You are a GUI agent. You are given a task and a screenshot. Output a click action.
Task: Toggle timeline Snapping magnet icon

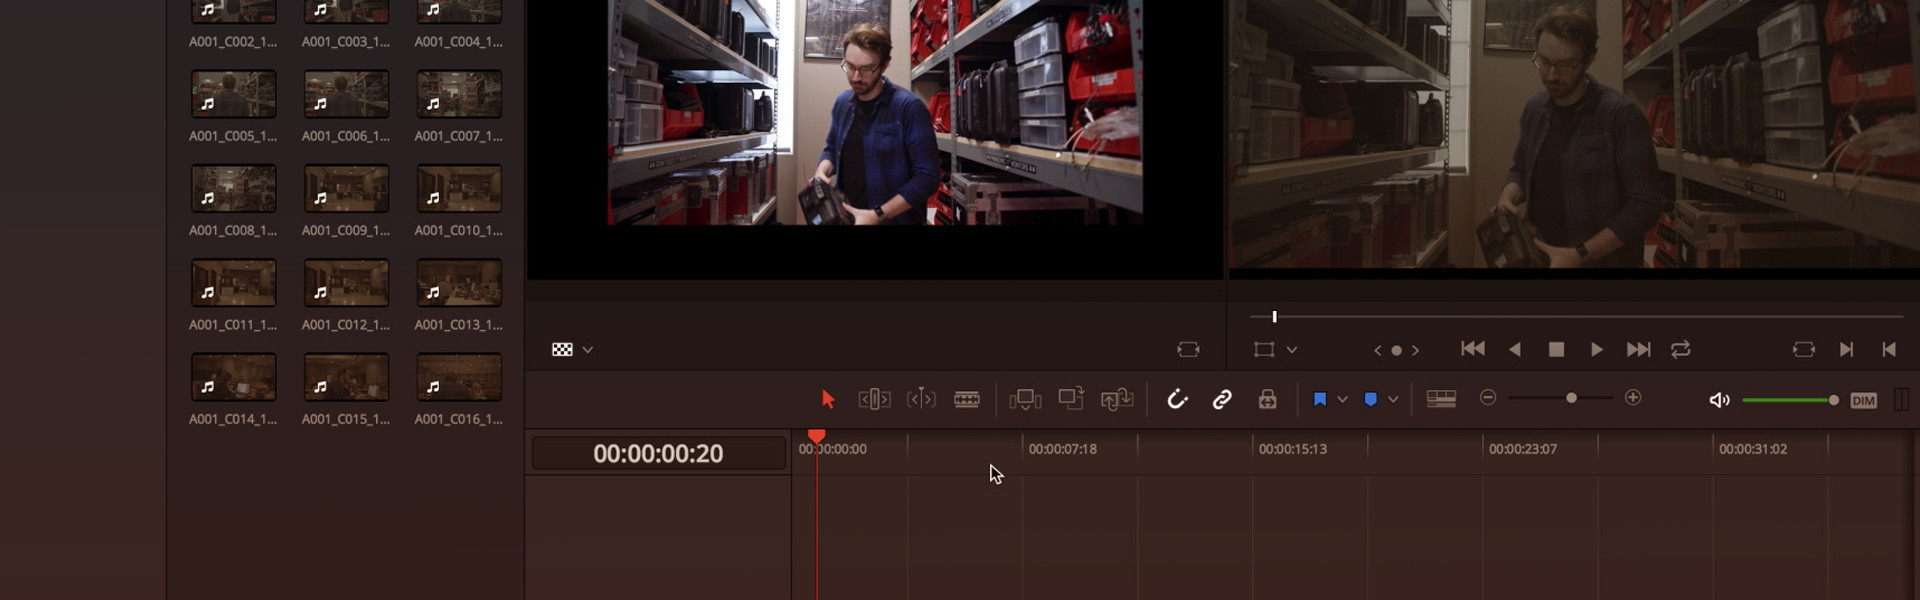(1177, 399)
